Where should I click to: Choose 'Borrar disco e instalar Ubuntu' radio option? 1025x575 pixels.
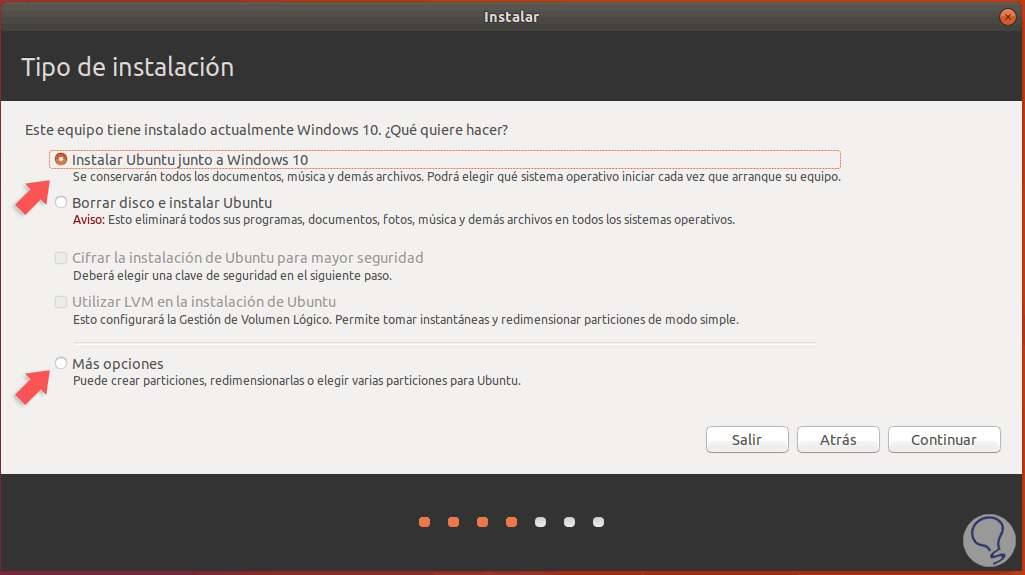pyautogui.click(x=61, y=203)
